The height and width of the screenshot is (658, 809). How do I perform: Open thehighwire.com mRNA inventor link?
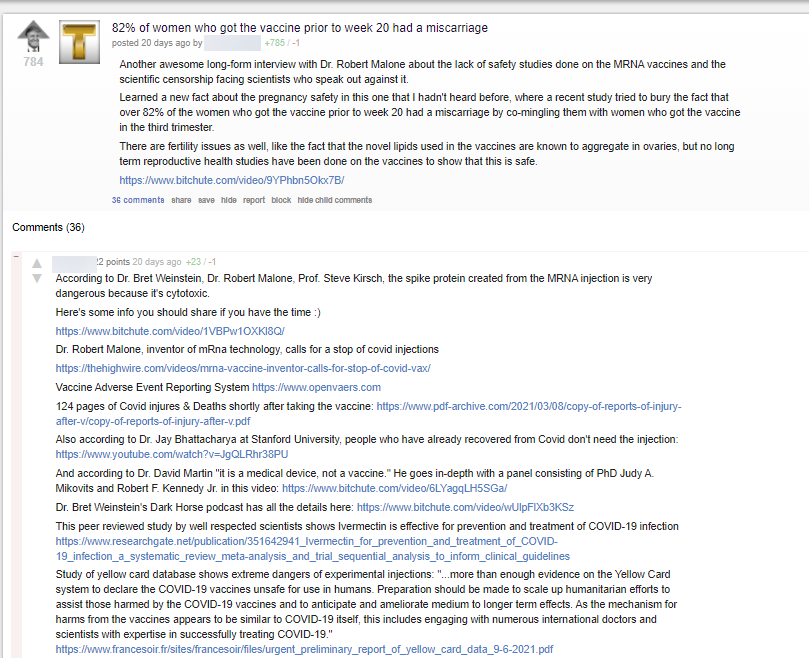click(243, 368)
